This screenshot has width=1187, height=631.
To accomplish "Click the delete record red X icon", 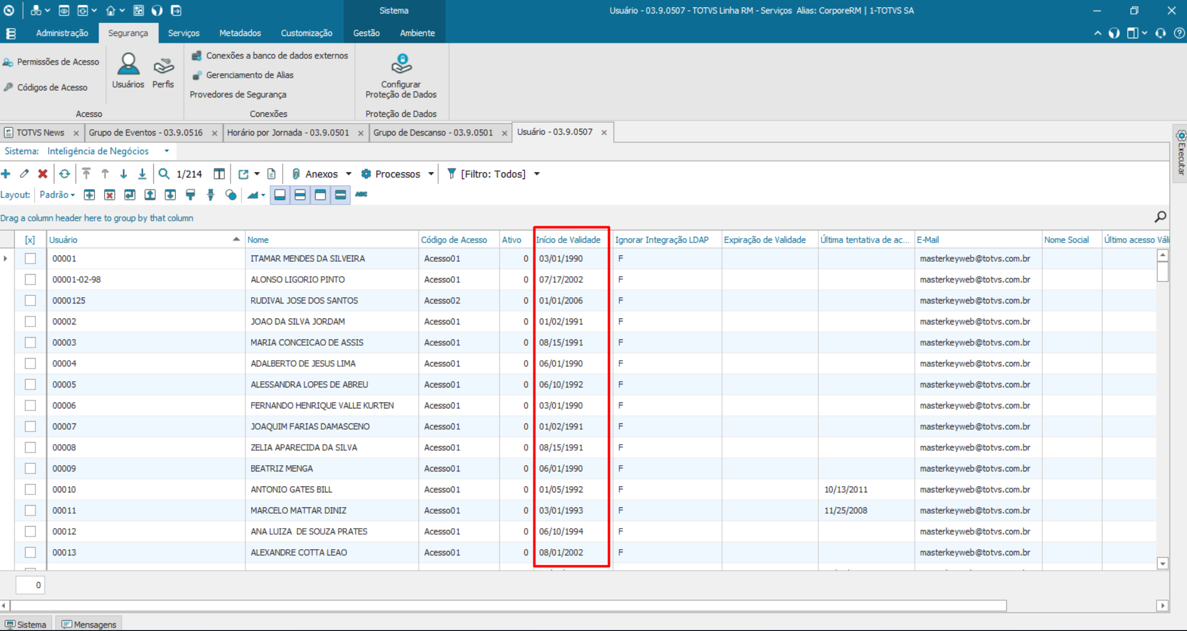I will tap(44, 173).
